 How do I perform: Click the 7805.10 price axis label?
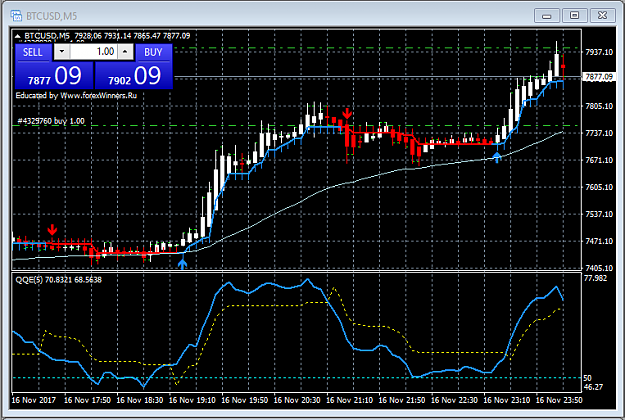pyautogui.click(x=599, y=106)
